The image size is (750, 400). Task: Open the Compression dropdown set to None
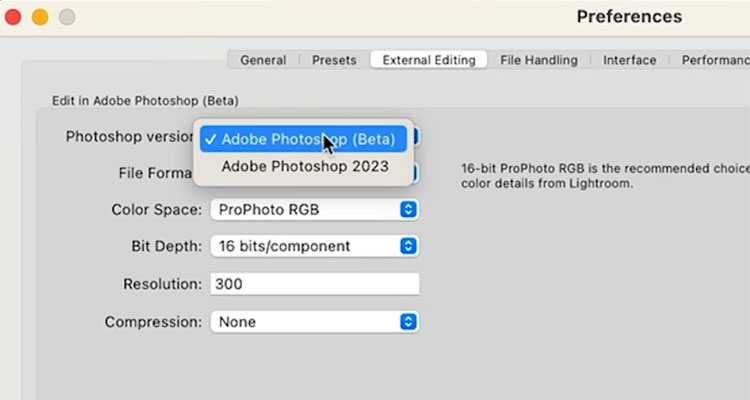coord(315,322)
